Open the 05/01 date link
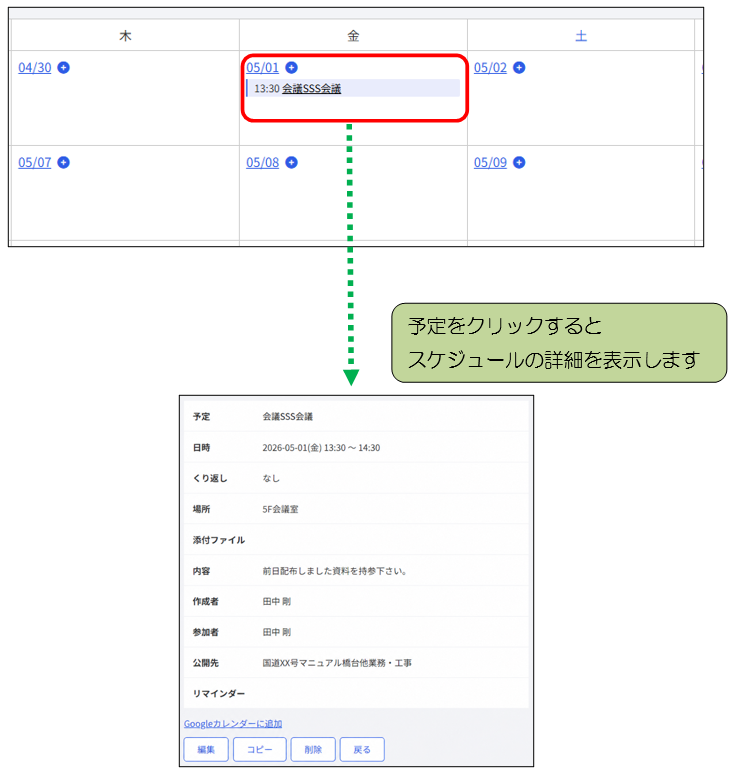This screenshot has width=733, height=769. coord(262,68)
